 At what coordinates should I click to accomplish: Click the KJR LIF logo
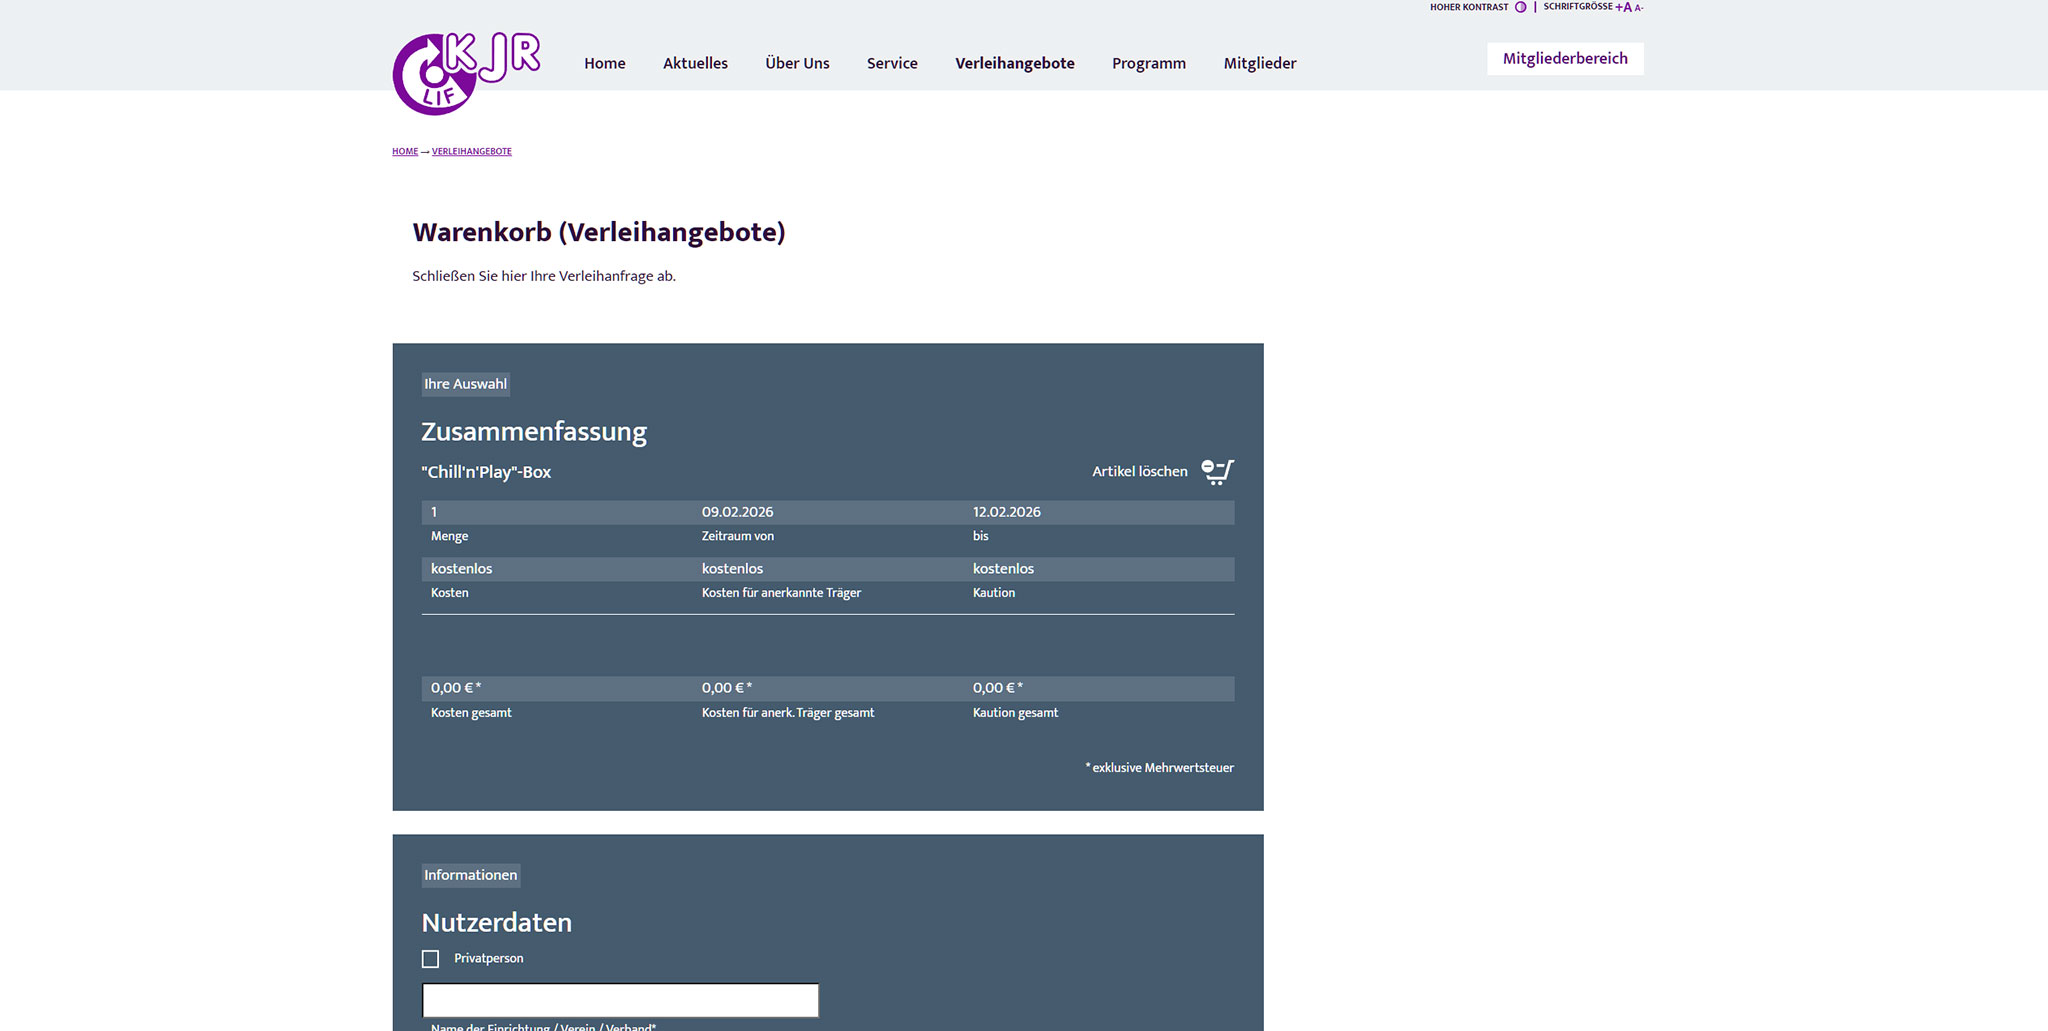coord(465,73)
